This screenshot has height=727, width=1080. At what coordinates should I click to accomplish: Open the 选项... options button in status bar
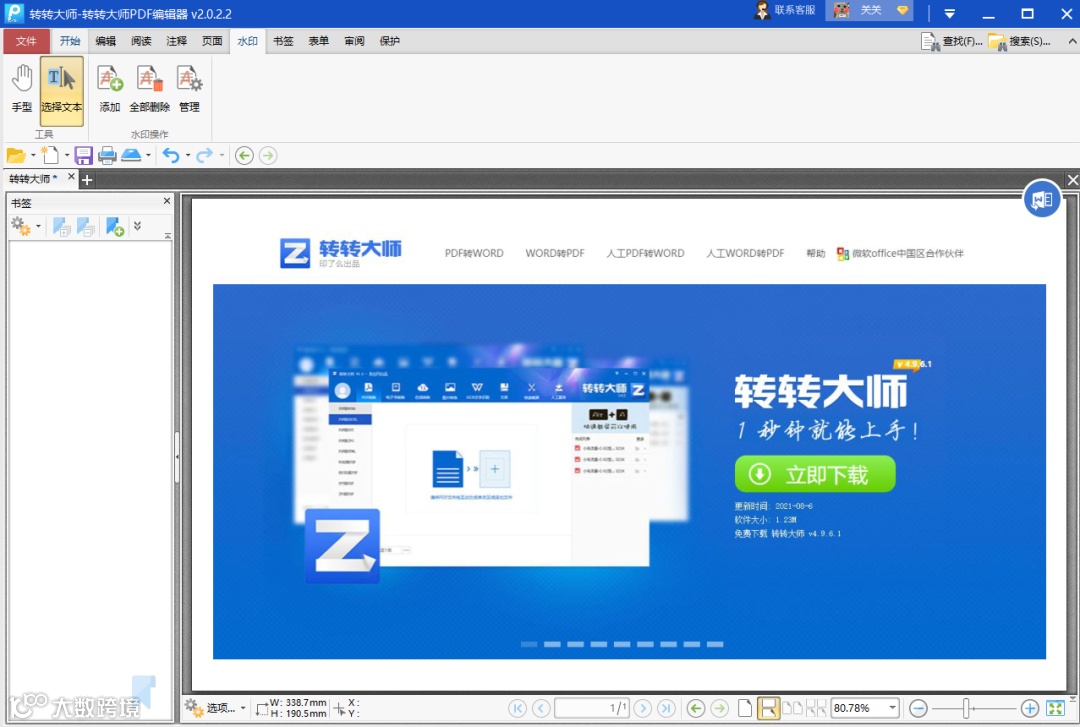point(216,708)
